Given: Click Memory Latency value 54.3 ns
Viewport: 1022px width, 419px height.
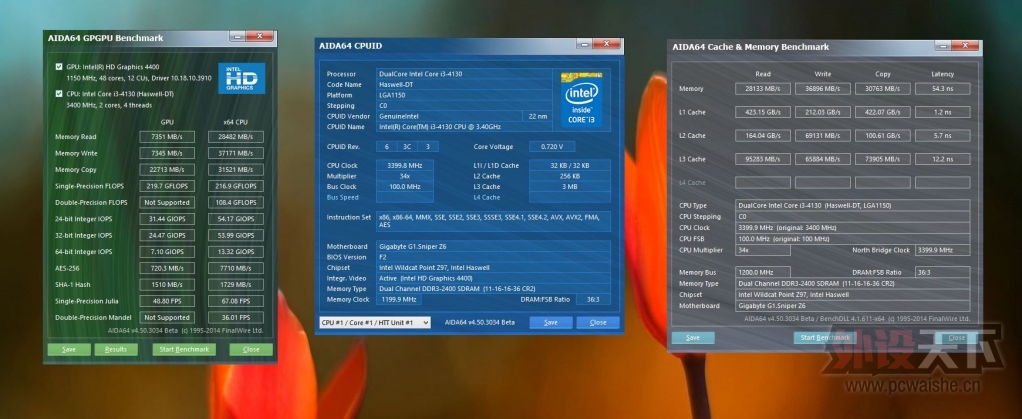Looking at the screenshot, I should 942,89.
